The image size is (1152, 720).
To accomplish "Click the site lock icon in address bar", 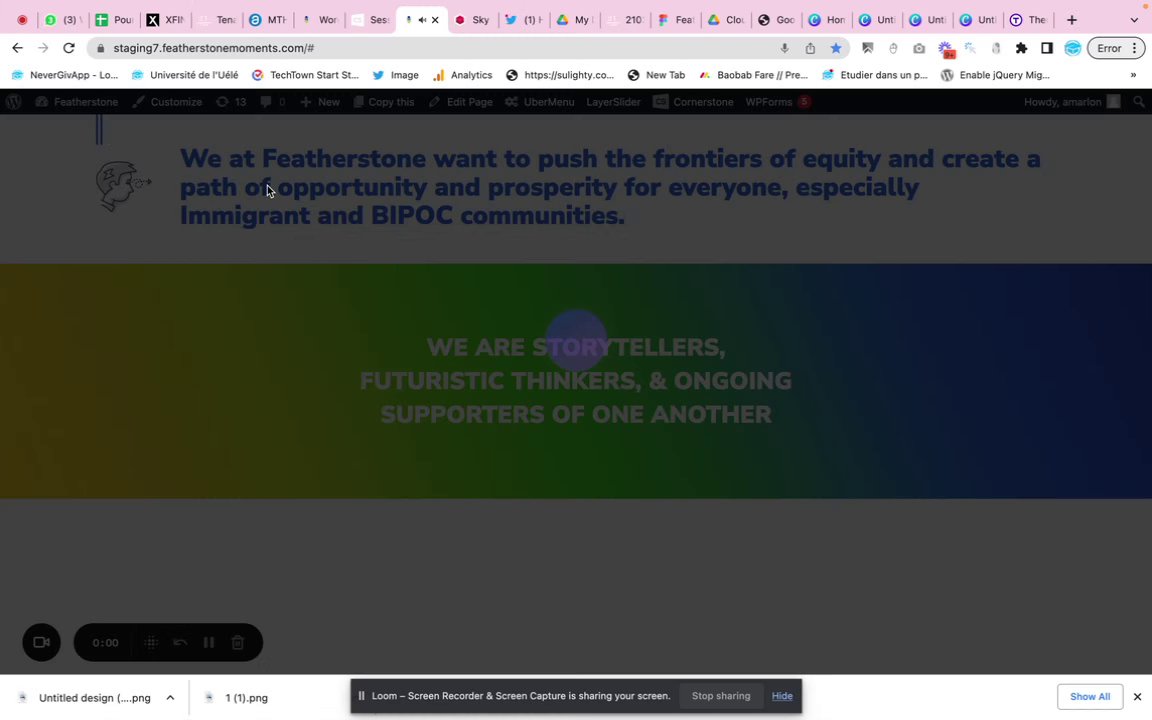I will tap(101, 48).
